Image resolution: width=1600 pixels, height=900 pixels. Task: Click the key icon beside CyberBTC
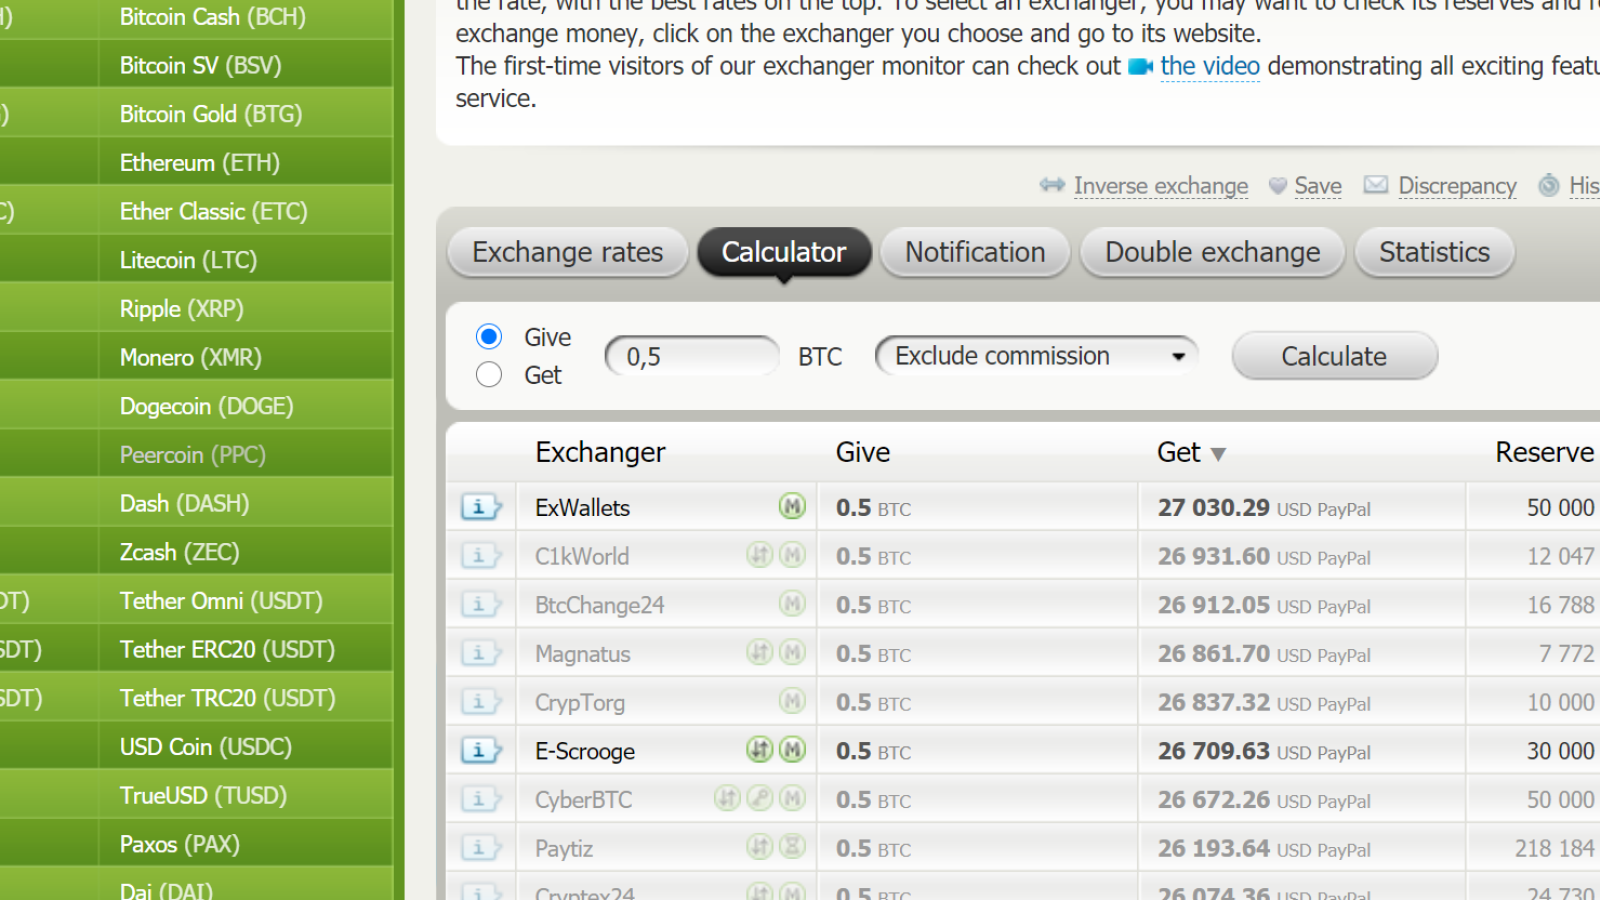[x=760, y=798]
